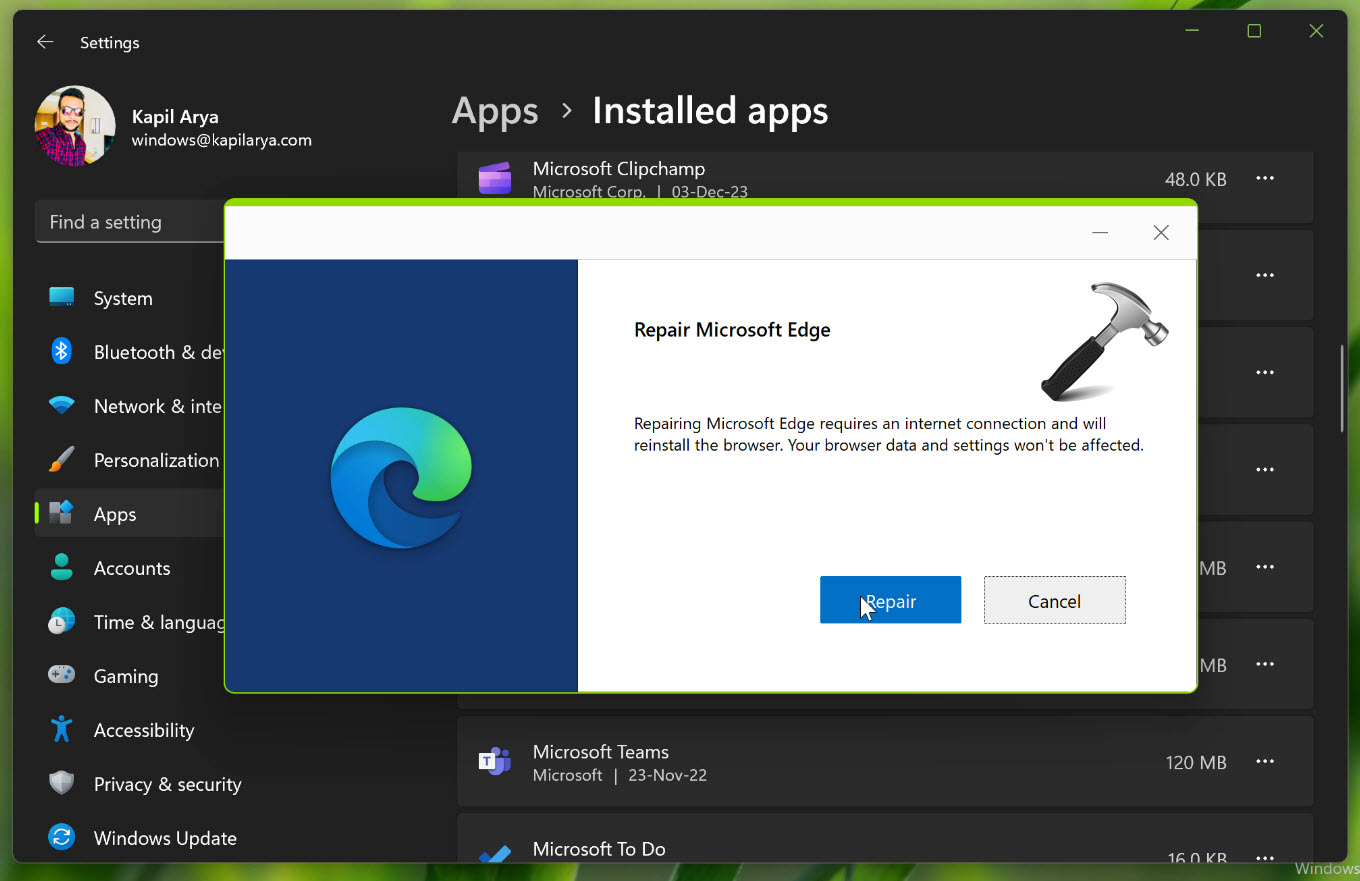Click the installed apps list scrollbar
The height and width of the screenshot is (881, 1360).
point(1342,390)
